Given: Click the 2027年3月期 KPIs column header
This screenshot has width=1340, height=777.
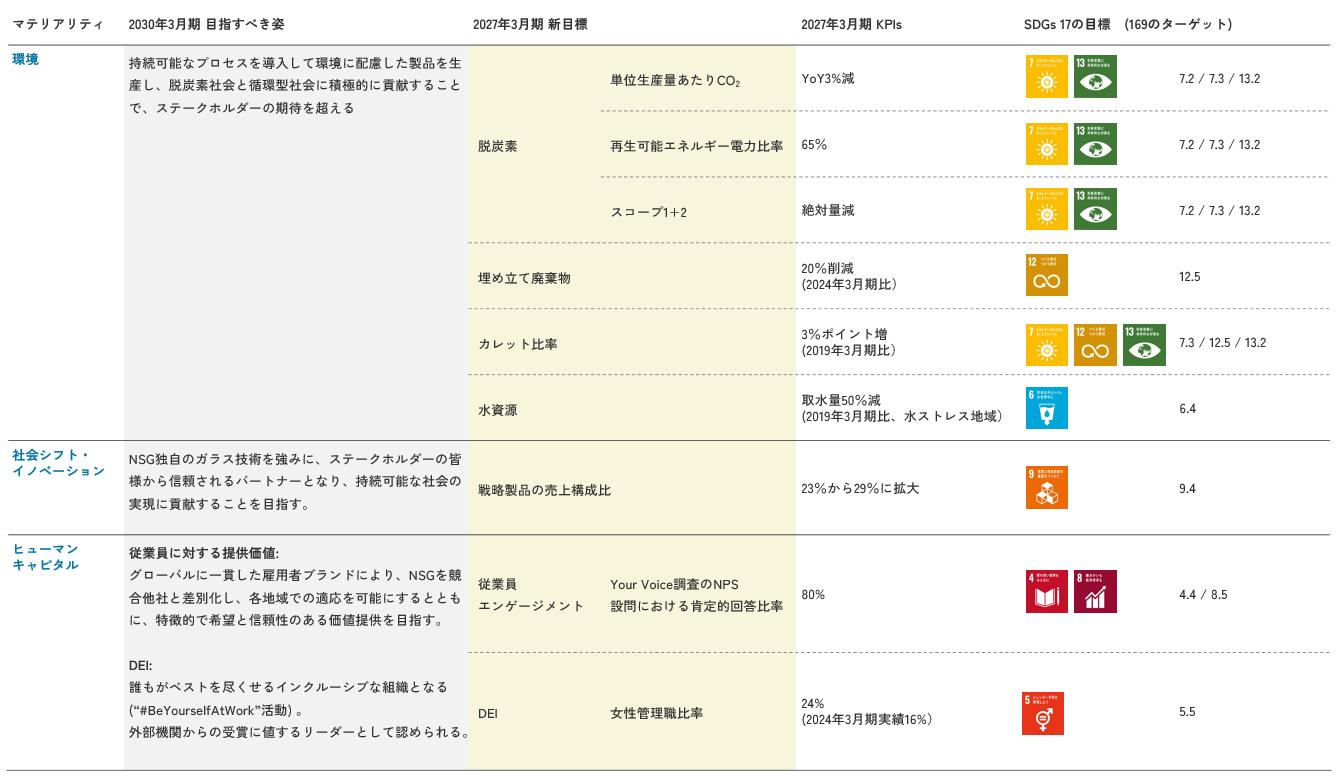Looking at the screenshot, I should click(851, 24).
